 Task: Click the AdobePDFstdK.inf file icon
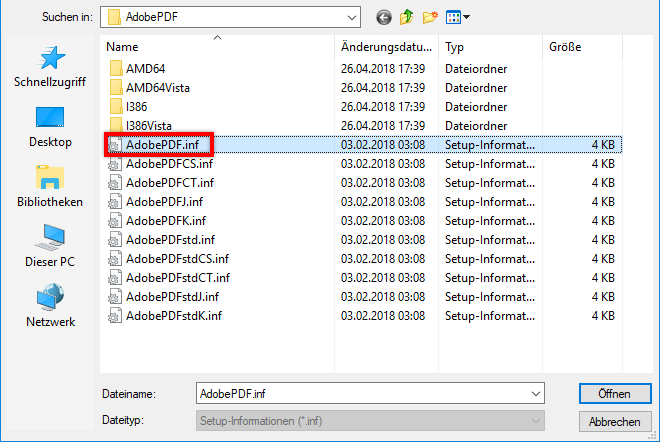click(x=114, y=316)
